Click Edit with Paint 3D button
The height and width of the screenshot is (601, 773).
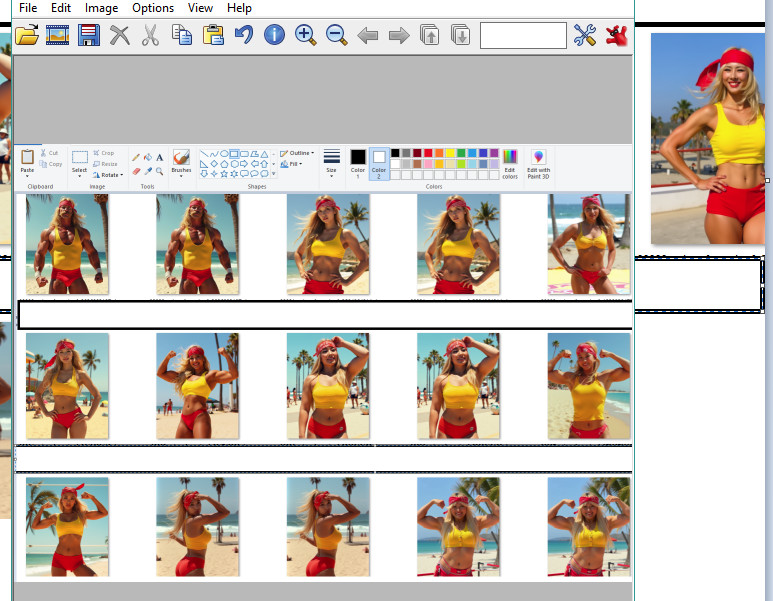538,164
